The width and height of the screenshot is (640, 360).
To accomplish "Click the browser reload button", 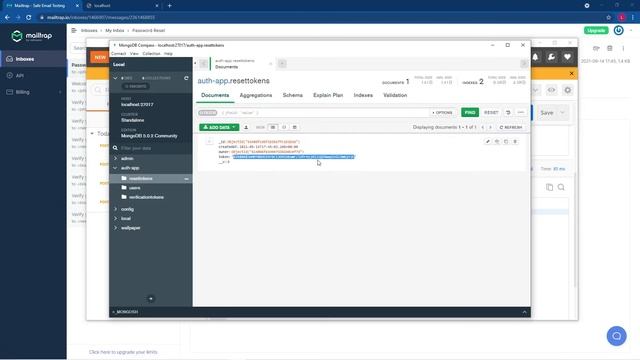I will [29, 18].
